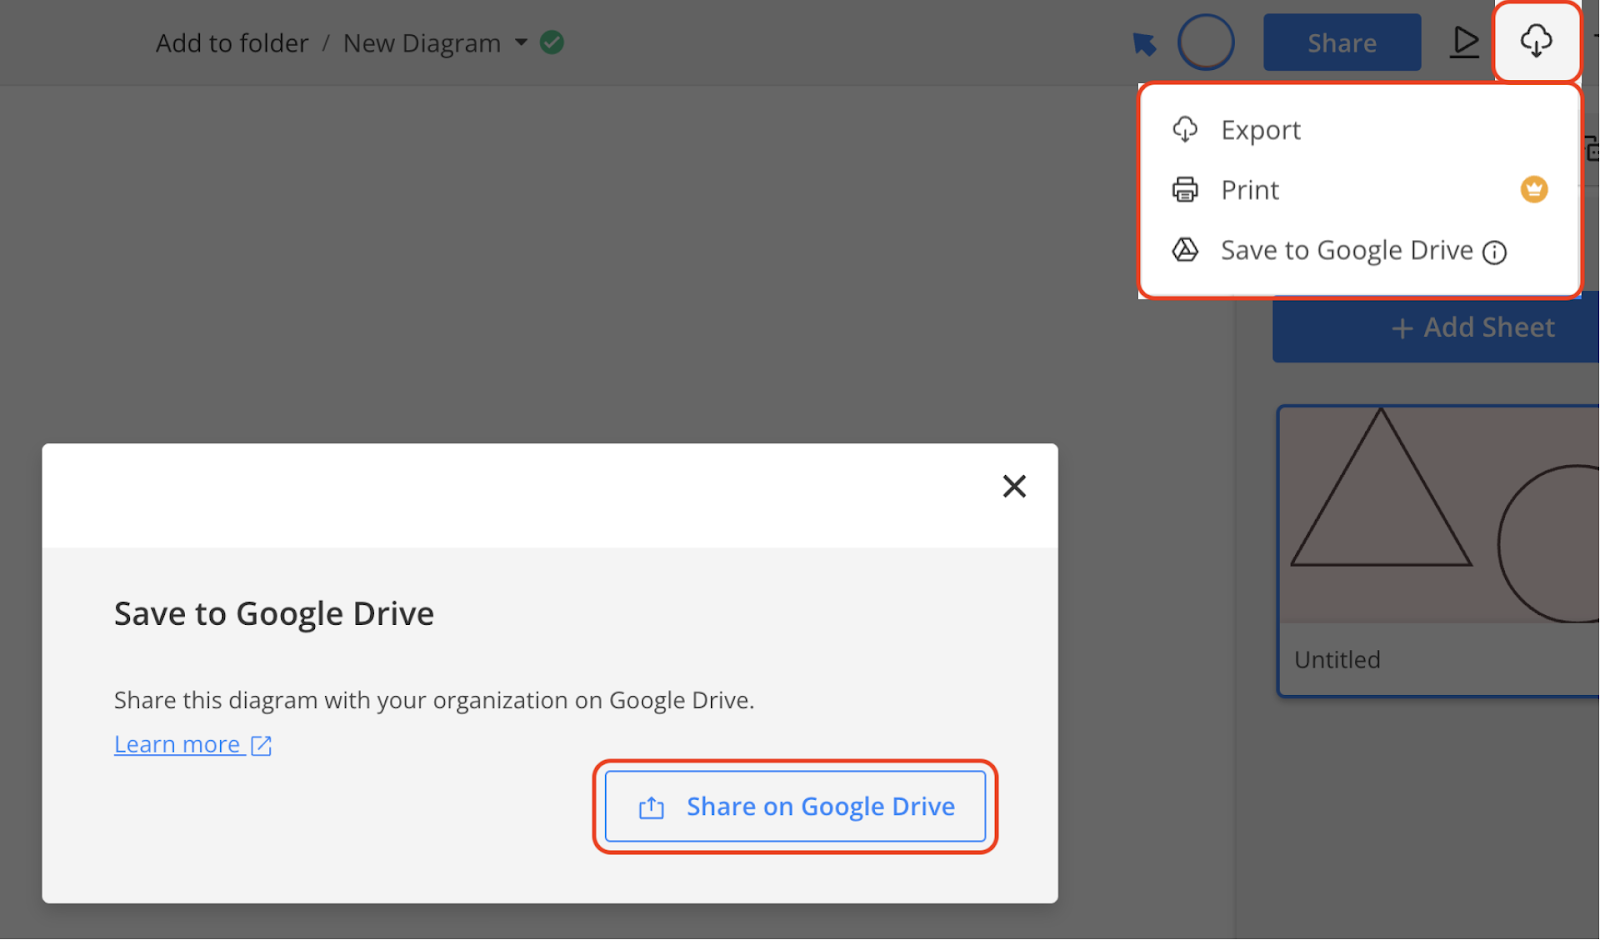Start presentation with the play icon
The image size is (1600, 940).
coord(1465,42)
